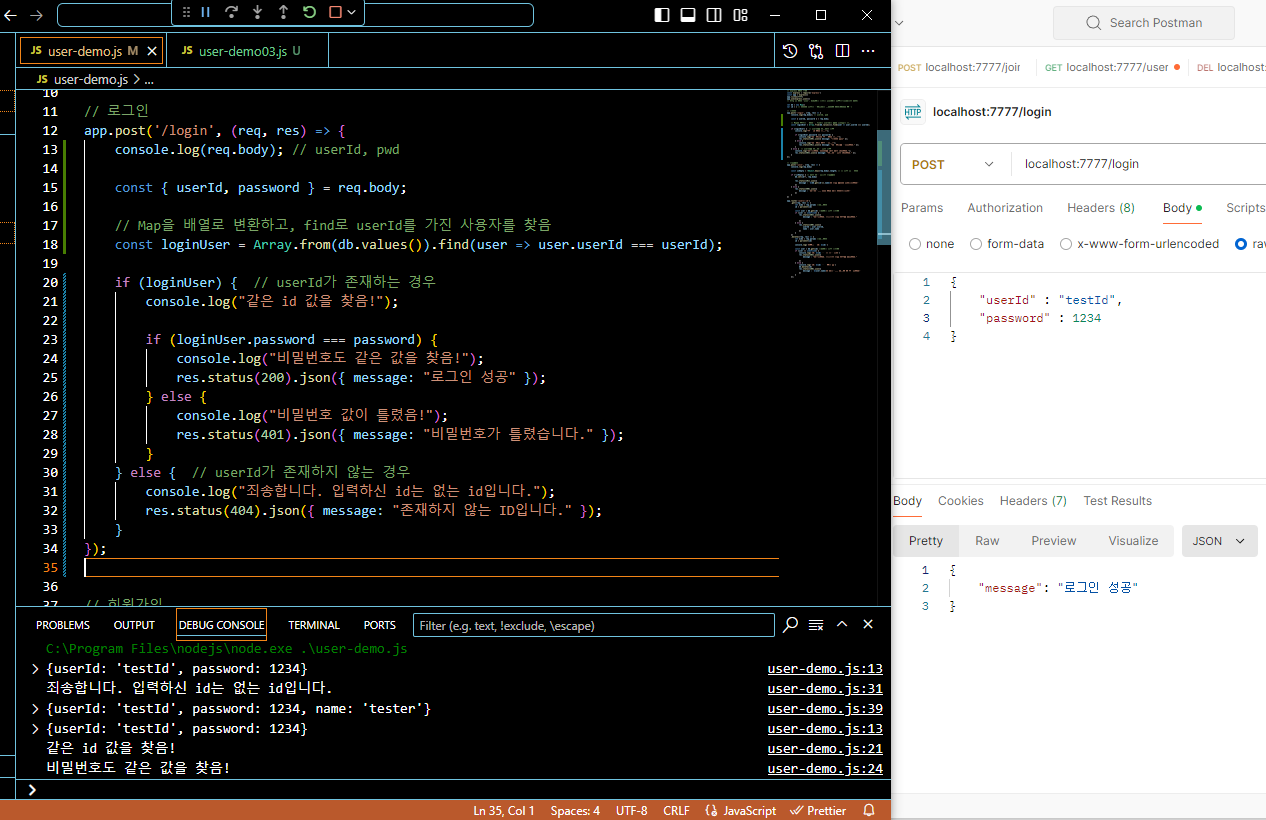Open the Cookies response tab
Image resolution: width=1266 pixels, height=820 pixels.
coord(961,501)
